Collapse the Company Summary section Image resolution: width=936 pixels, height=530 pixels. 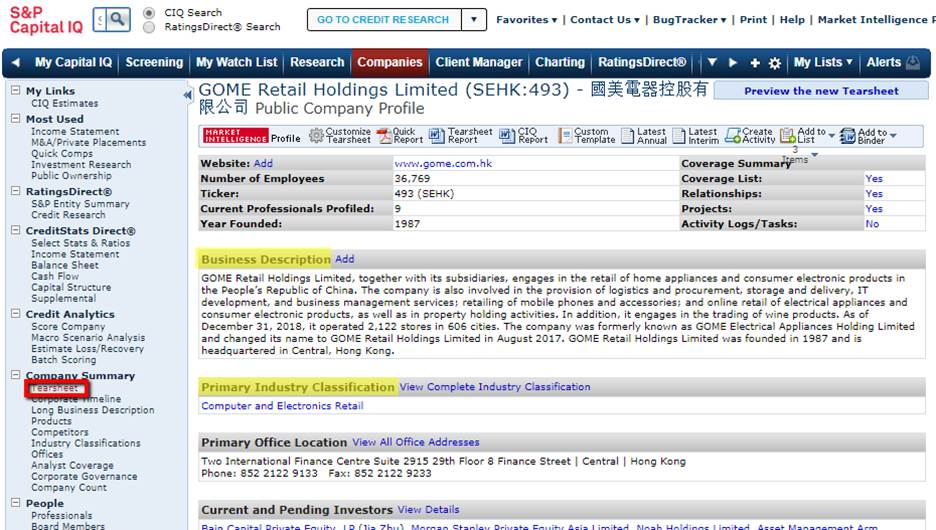(x=16, y=375)
